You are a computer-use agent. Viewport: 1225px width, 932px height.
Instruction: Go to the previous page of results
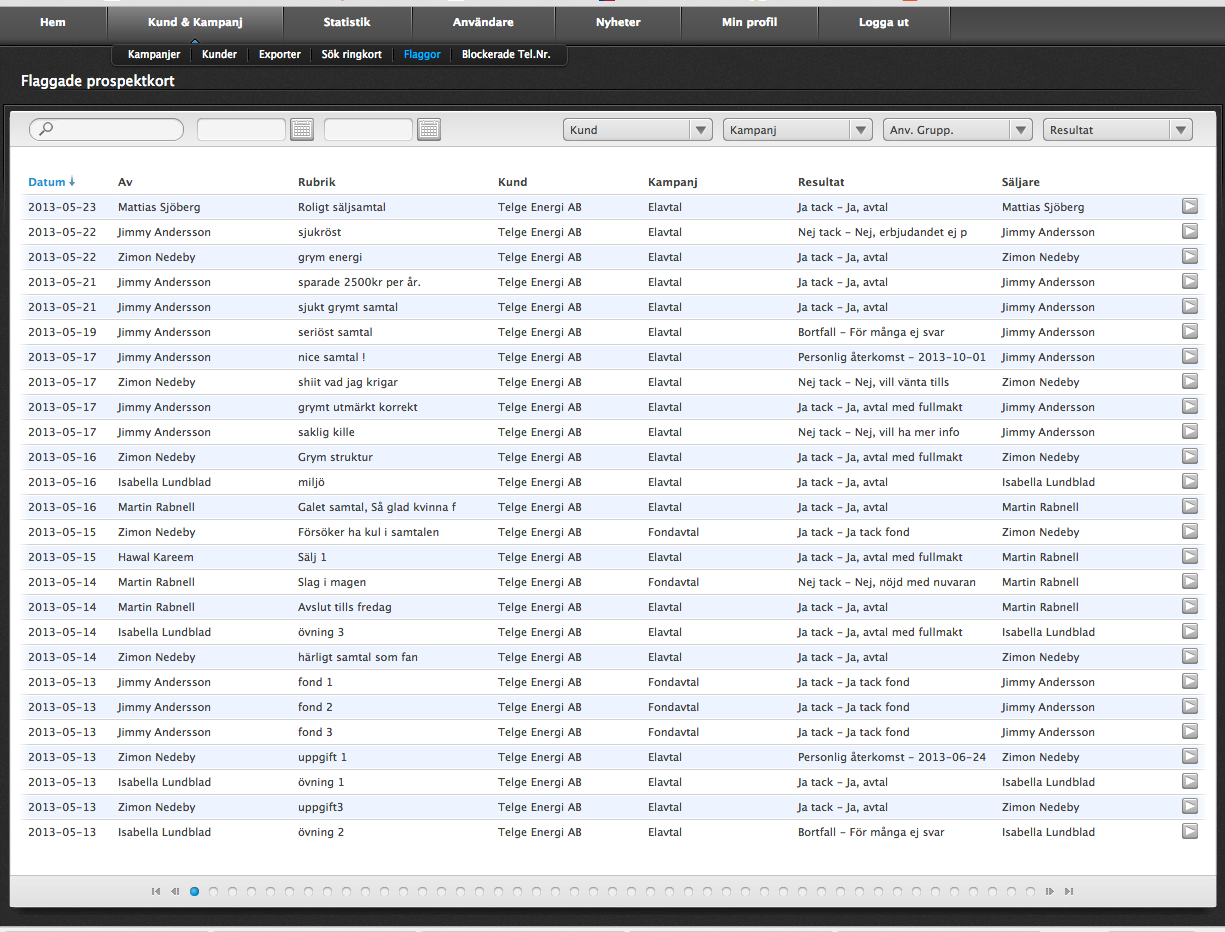[175, 891]
